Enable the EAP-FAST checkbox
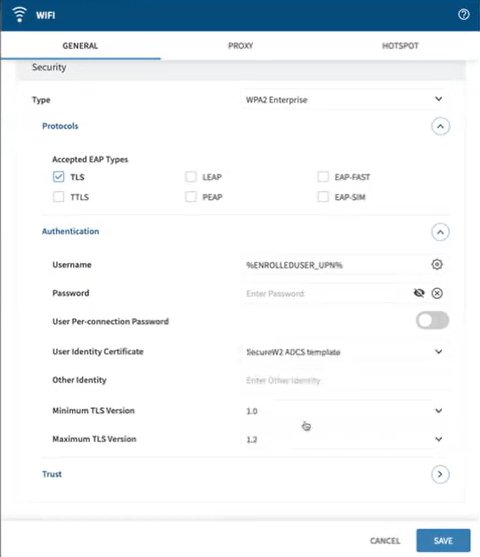480x557 pixels. coord(323,177)
